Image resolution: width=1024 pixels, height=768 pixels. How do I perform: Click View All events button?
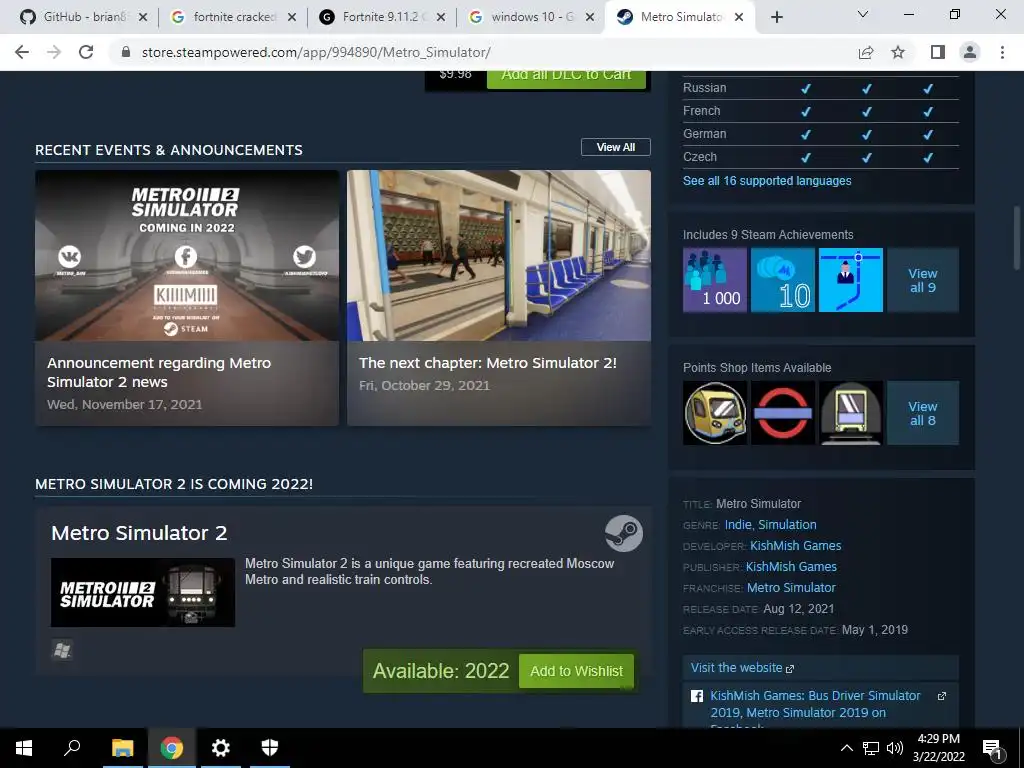pyautogui.click(x=616, y=147)
